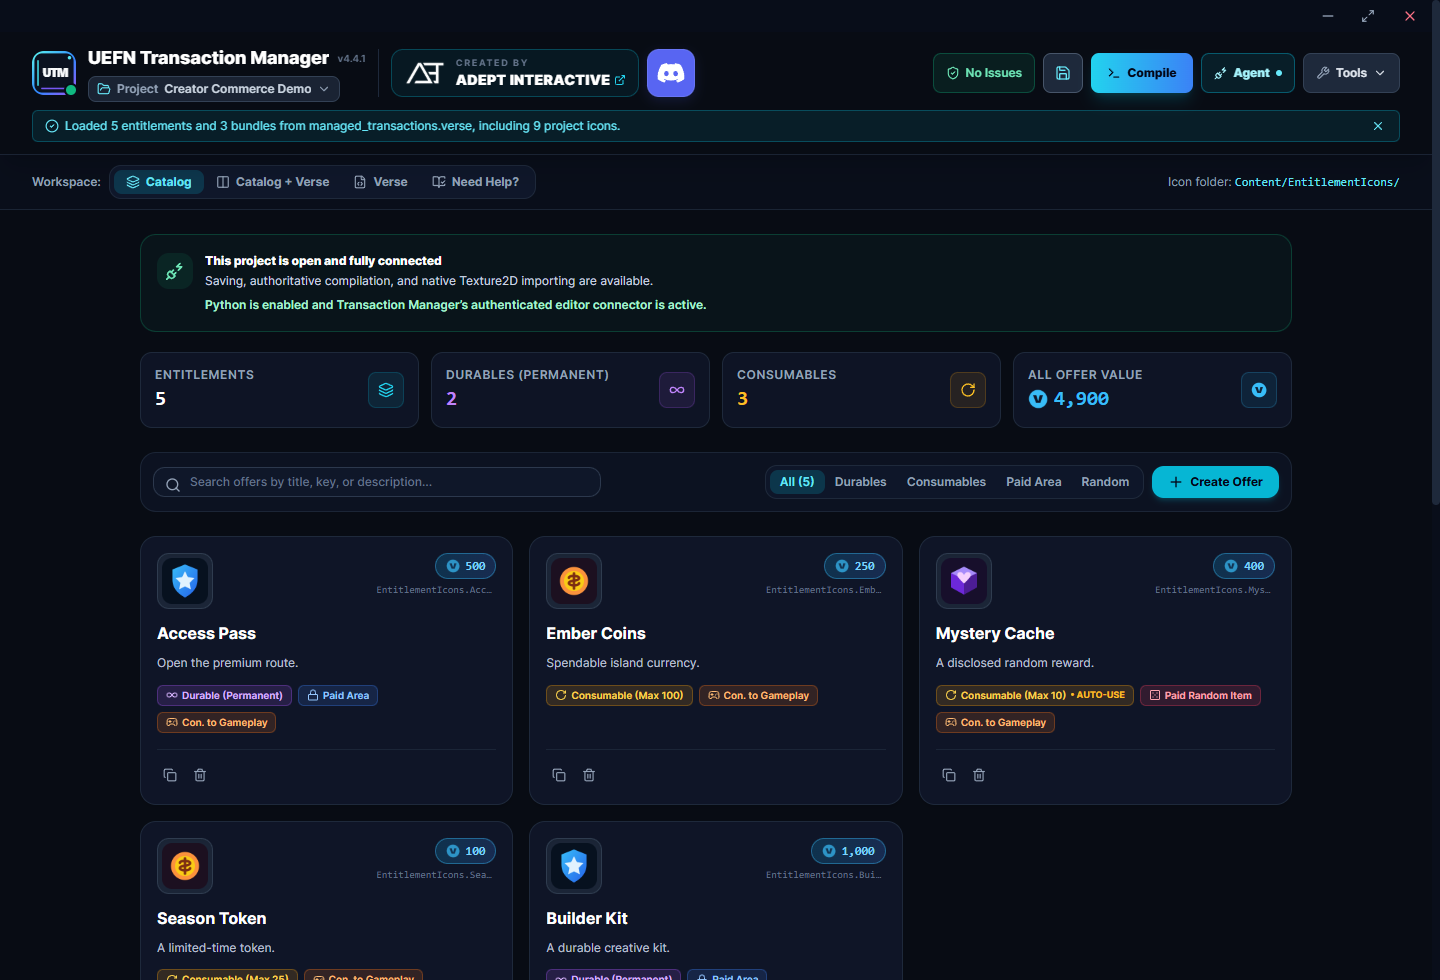Switch to Catalog + Verse workspace

(x=273, y=182)
